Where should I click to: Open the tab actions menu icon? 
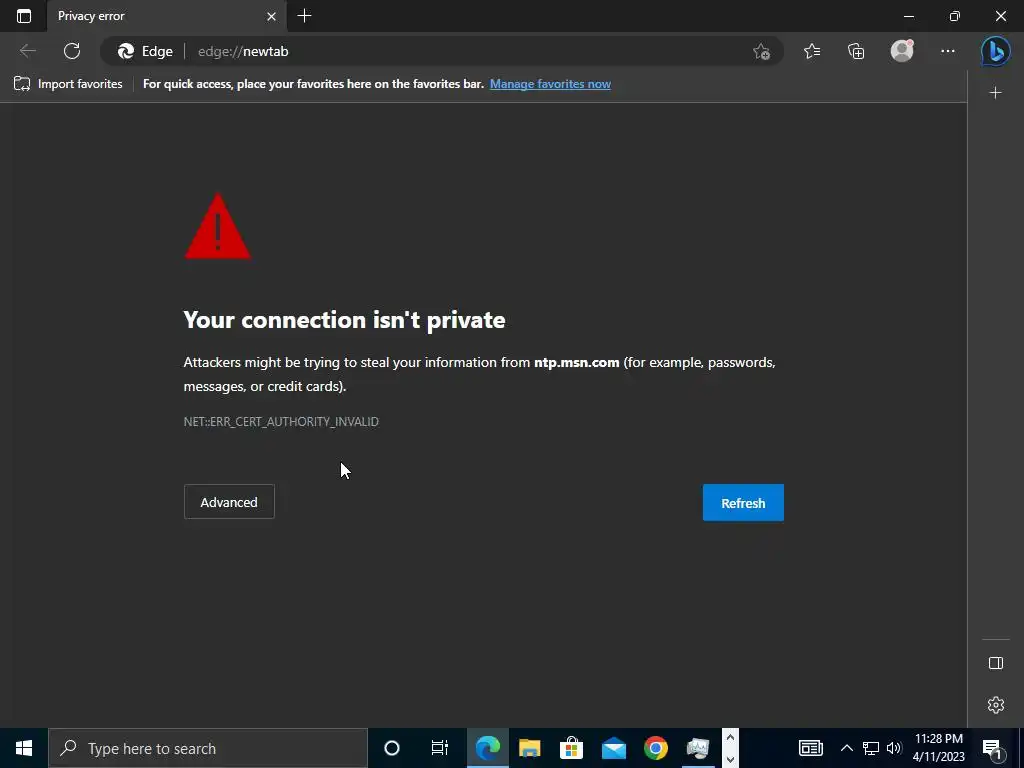[24, 16]
